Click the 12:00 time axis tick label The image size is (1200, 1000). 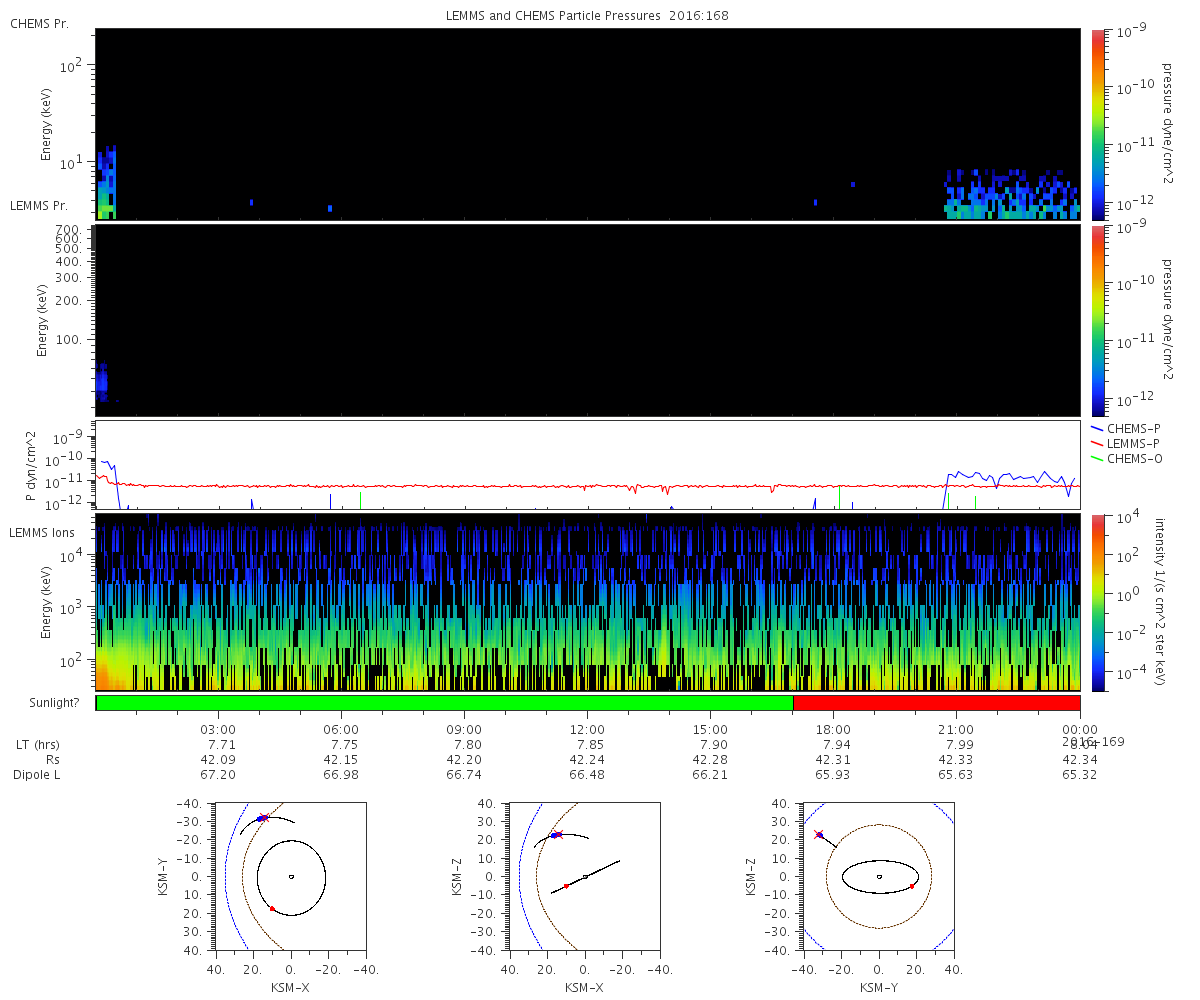tap(587, 730)
